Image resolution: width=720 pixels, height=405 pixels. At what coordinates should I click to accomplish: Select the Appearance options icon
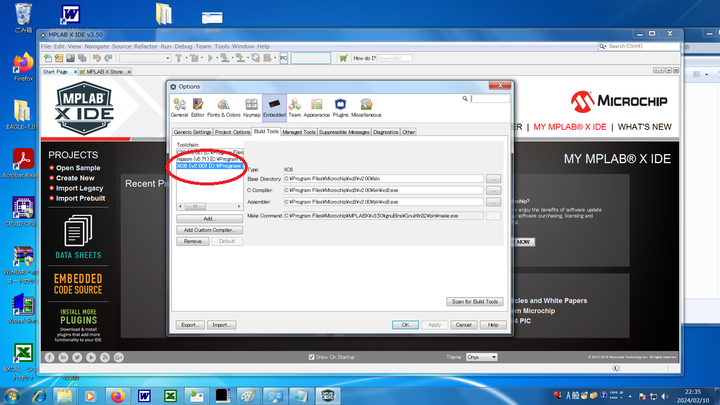[x=316, y=107]
